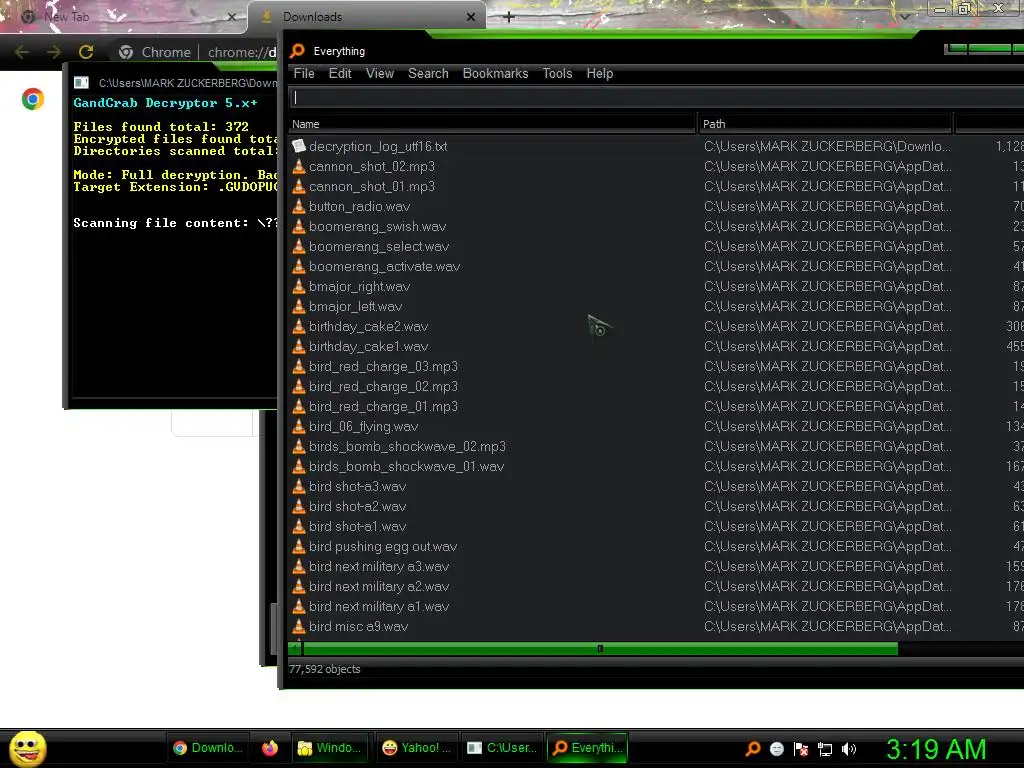Open the File menu in Everything
The image size is (1024, 768).
[x=304, y=74]
